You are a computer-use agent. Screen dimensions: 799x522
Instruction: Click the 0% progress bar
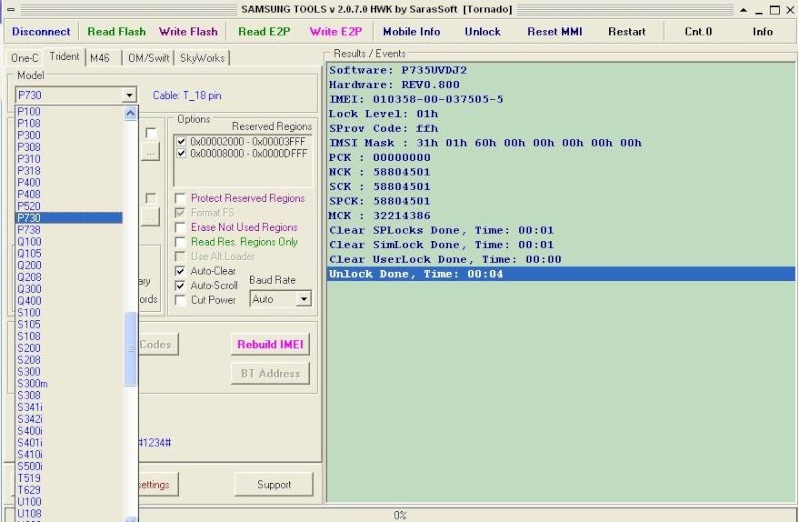(x=400, y=515)
